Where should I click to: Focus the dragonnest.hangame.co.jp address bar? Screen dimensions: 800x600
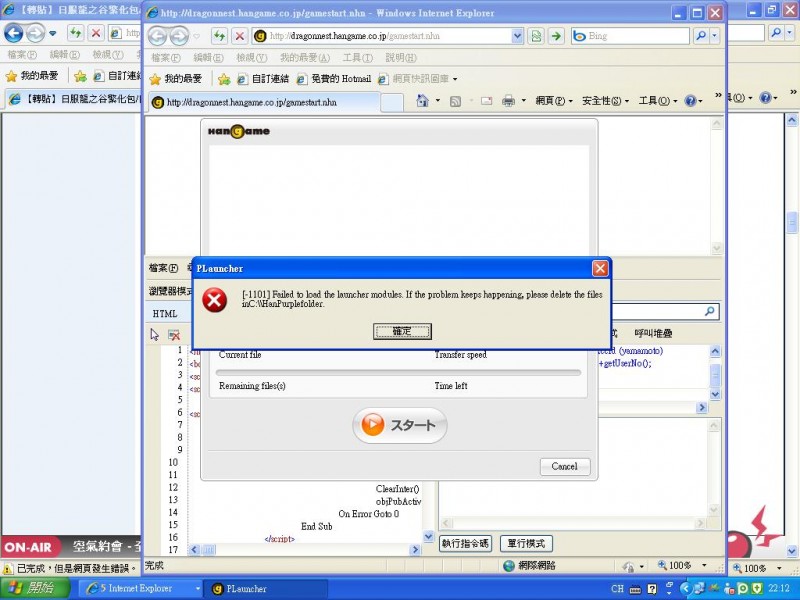(388, 36)
